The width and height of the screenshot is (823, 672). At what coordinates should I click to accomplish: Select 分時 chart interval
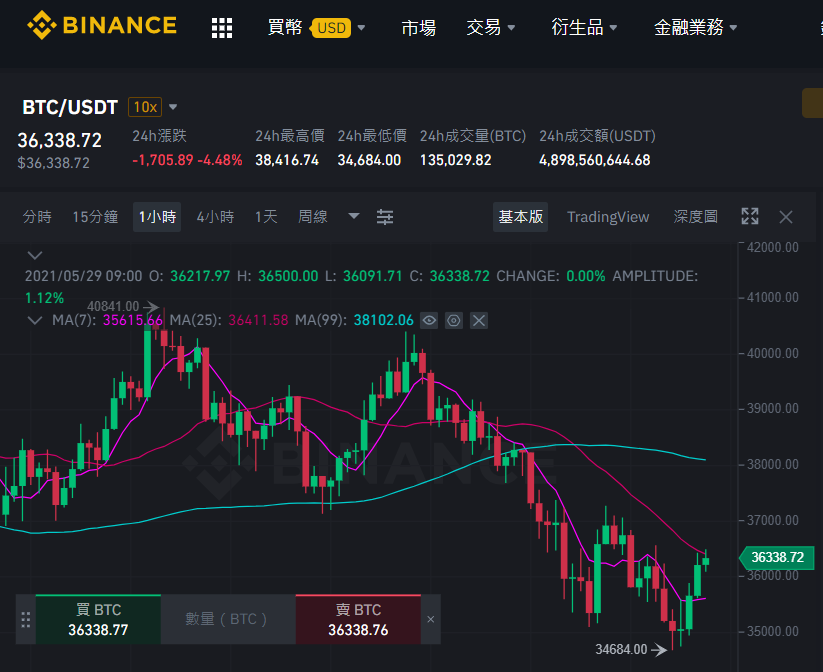37,217
